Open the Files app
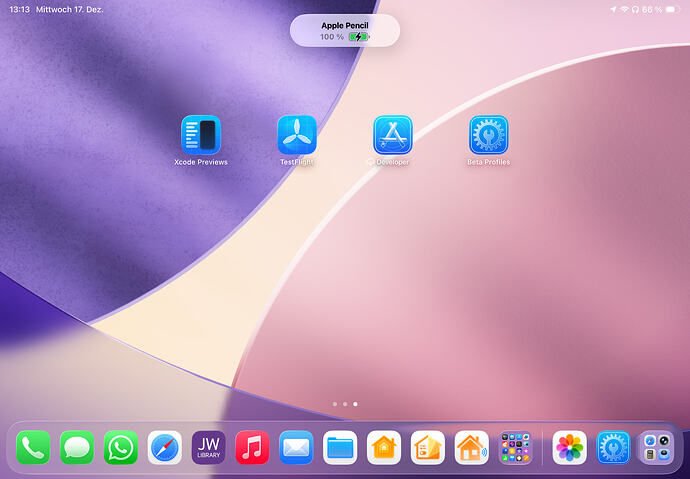The height and width of the screenshot is (479, 690). pyautogui.click(x=340, y=447)
